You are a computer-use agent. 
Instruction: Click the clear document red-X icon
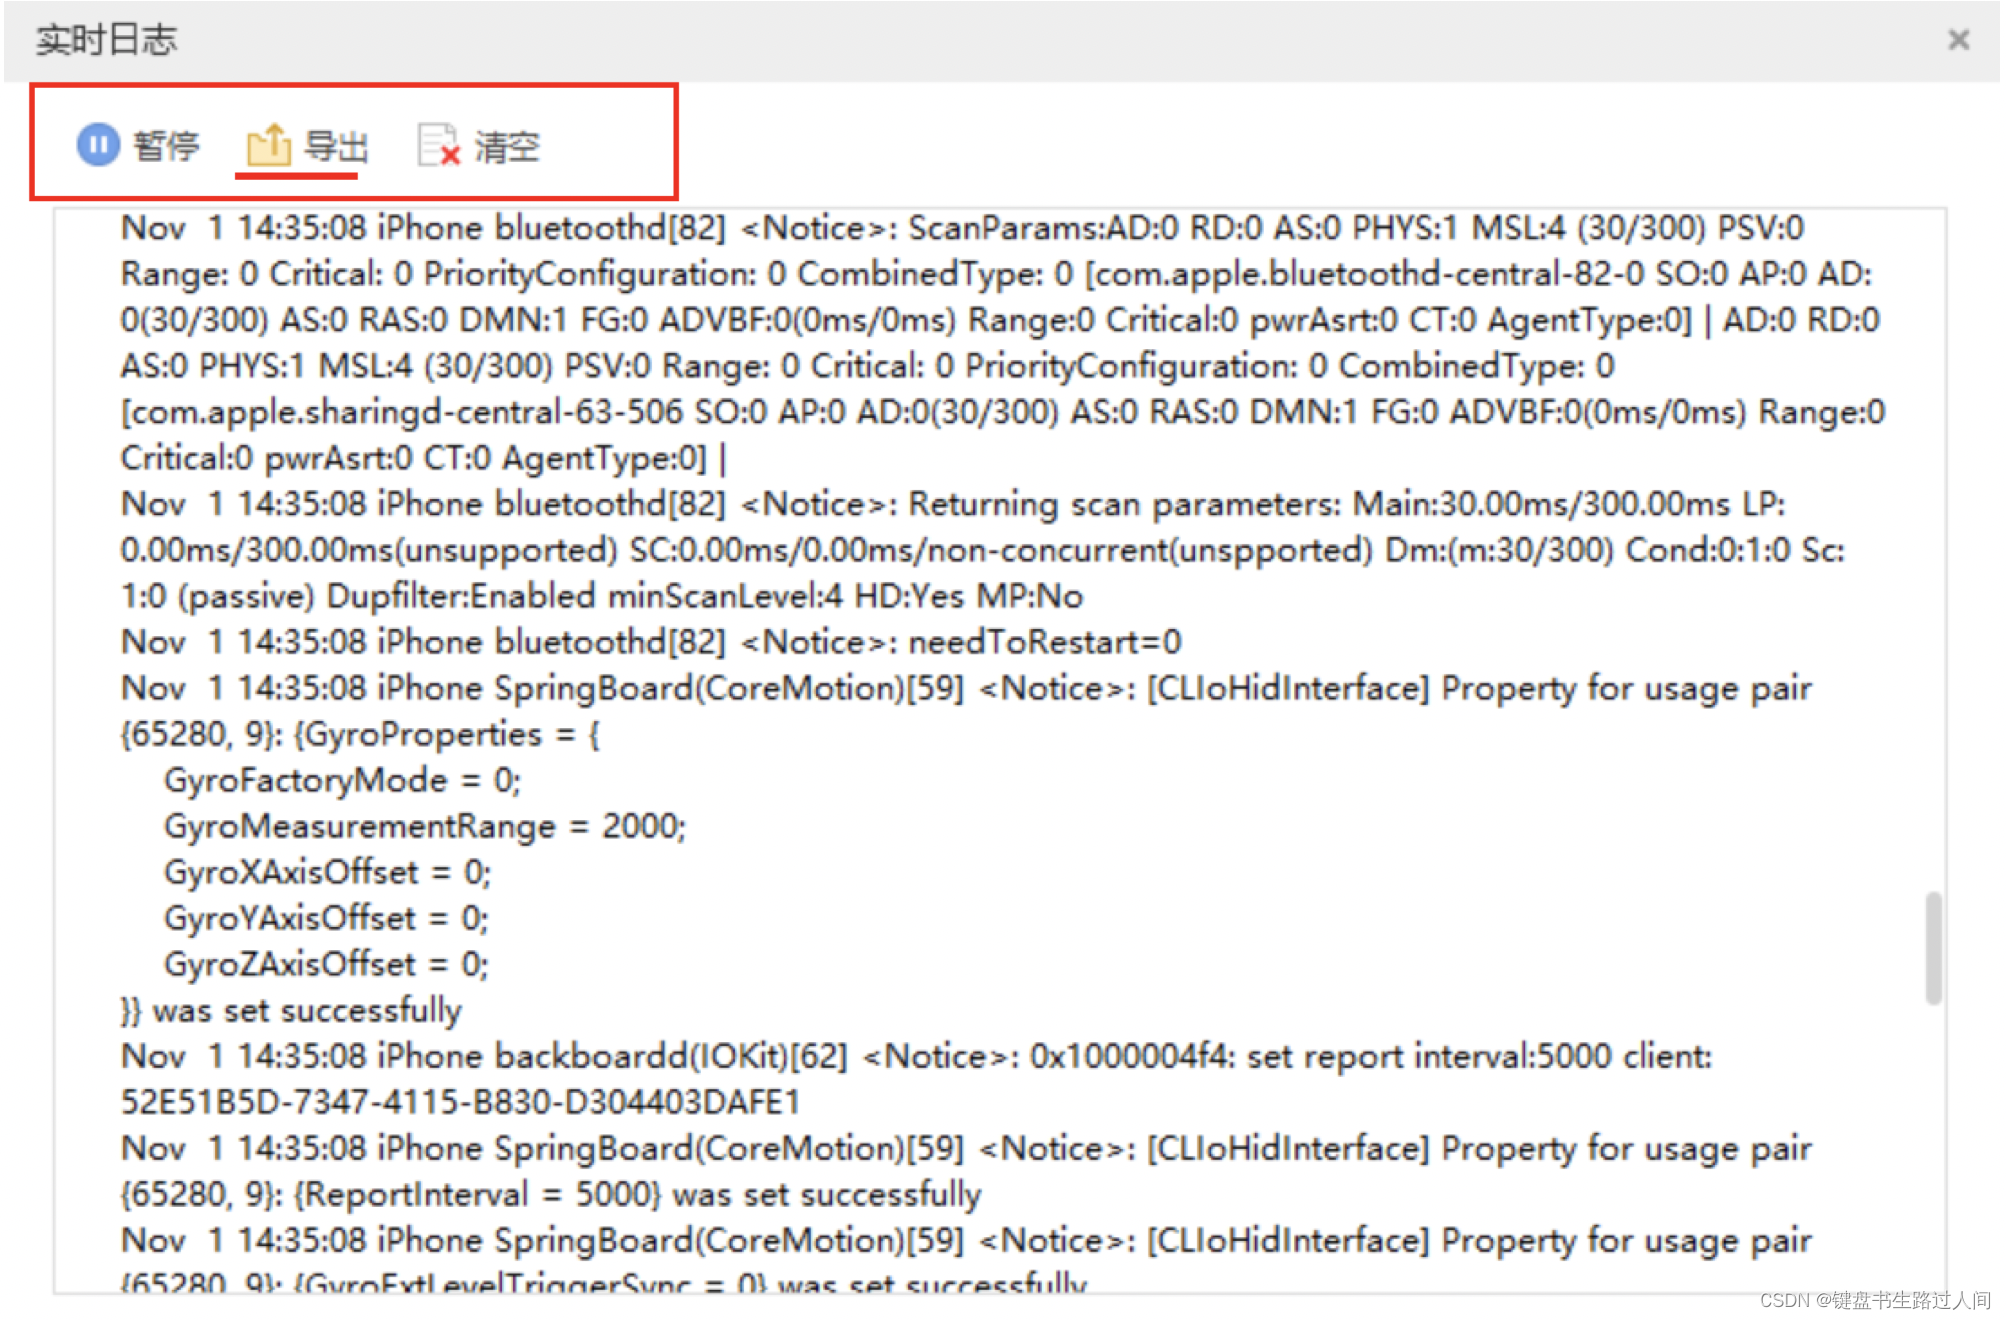point(438,146)
